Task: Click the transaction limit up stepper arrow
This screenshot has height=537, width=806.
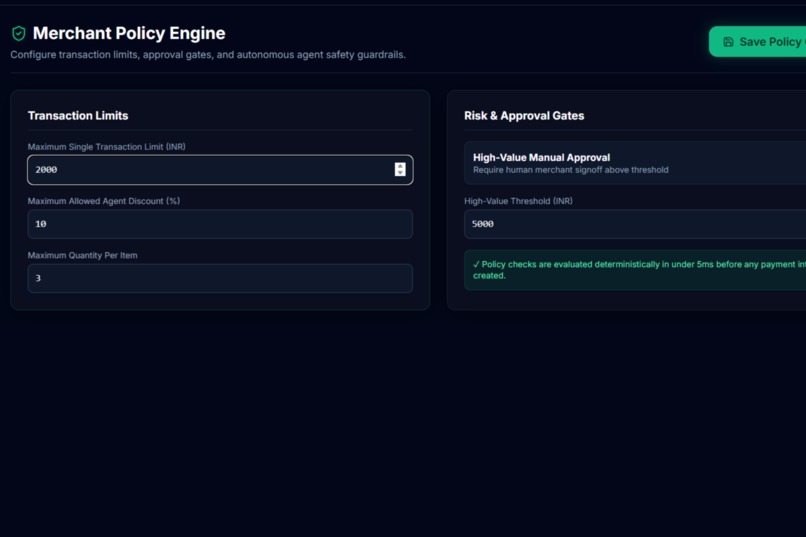Action: point(400,166)
